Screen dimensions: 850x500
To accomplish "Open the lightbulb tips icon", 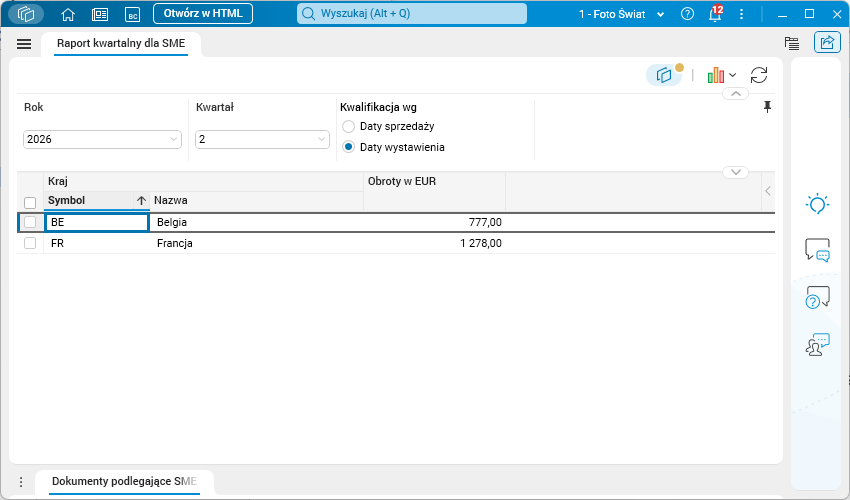I will (x=817, y=204).
